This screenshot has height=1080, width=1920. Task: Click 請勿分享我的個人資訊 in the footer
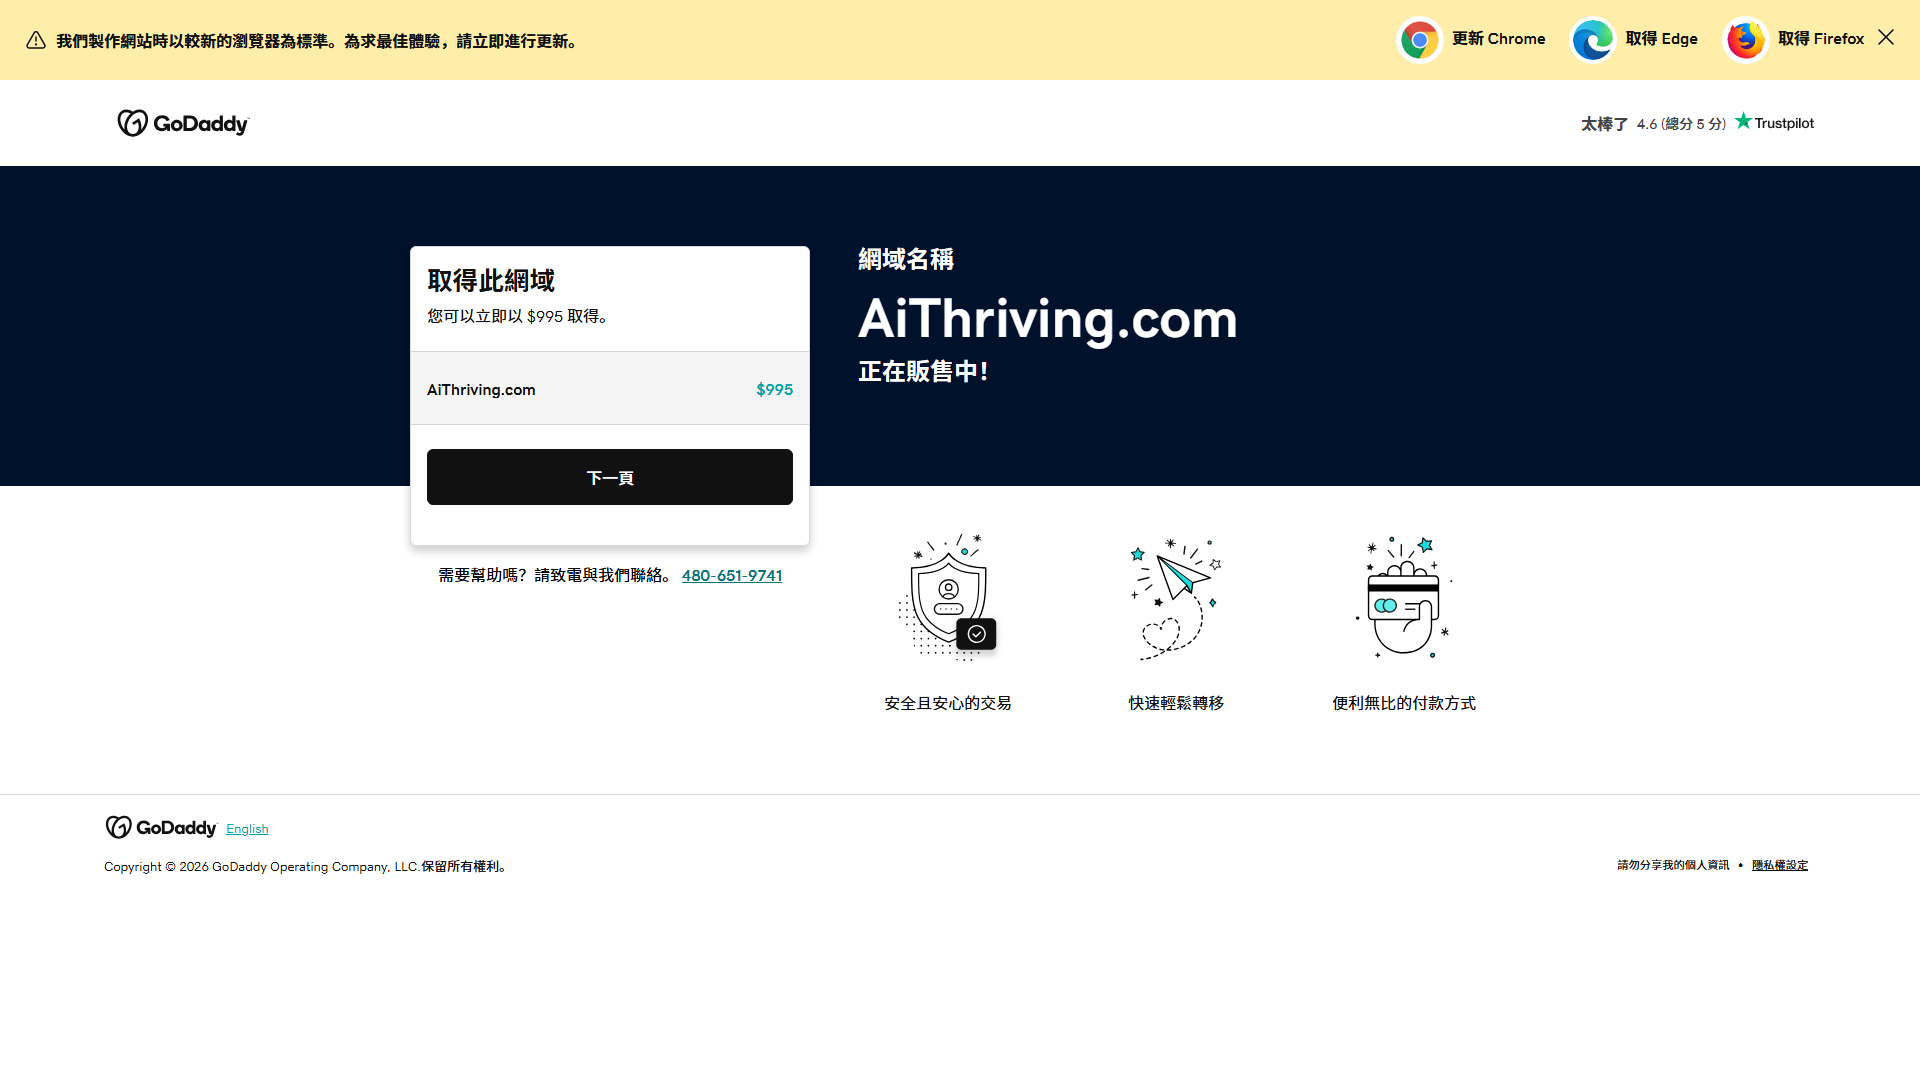point(1672,864)
